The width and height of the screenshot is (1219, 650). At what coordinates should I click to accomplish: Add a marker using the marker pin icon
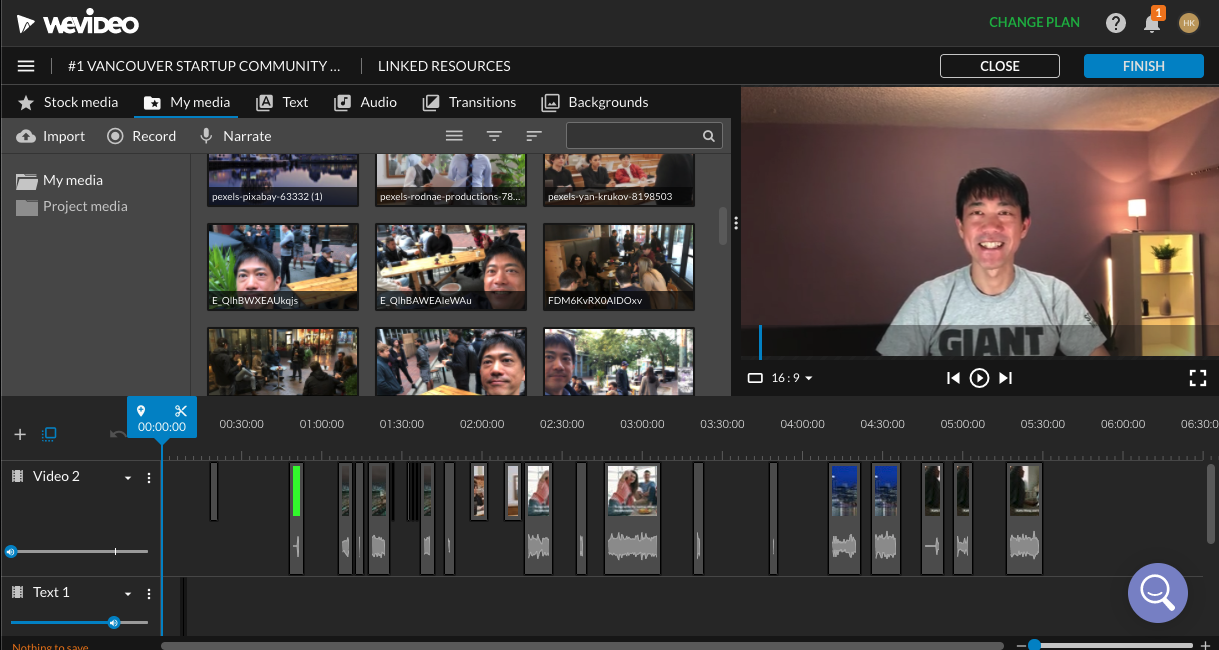tap(140, 410)
